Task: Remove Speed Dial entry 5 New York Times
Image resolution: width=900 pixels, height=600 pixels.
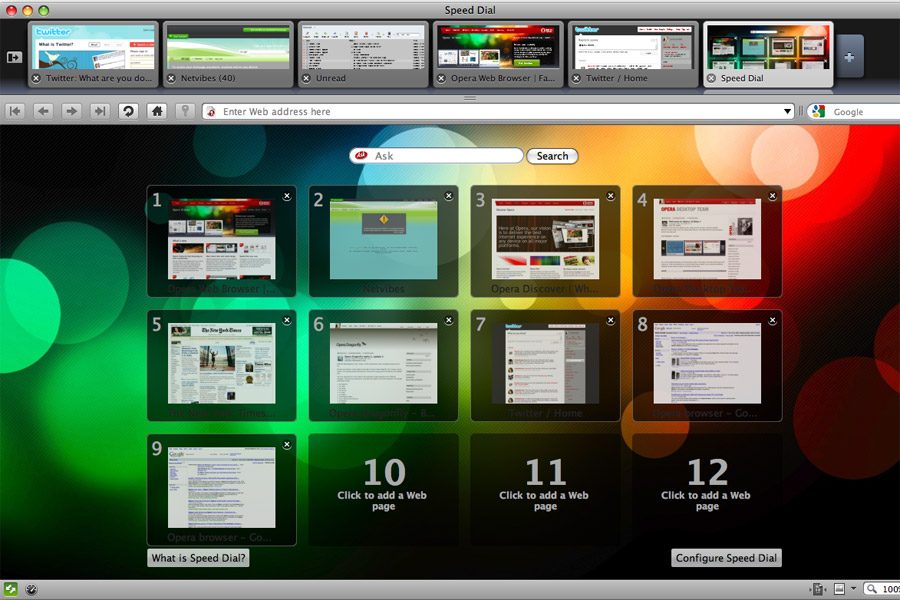Action: [287, 320]
